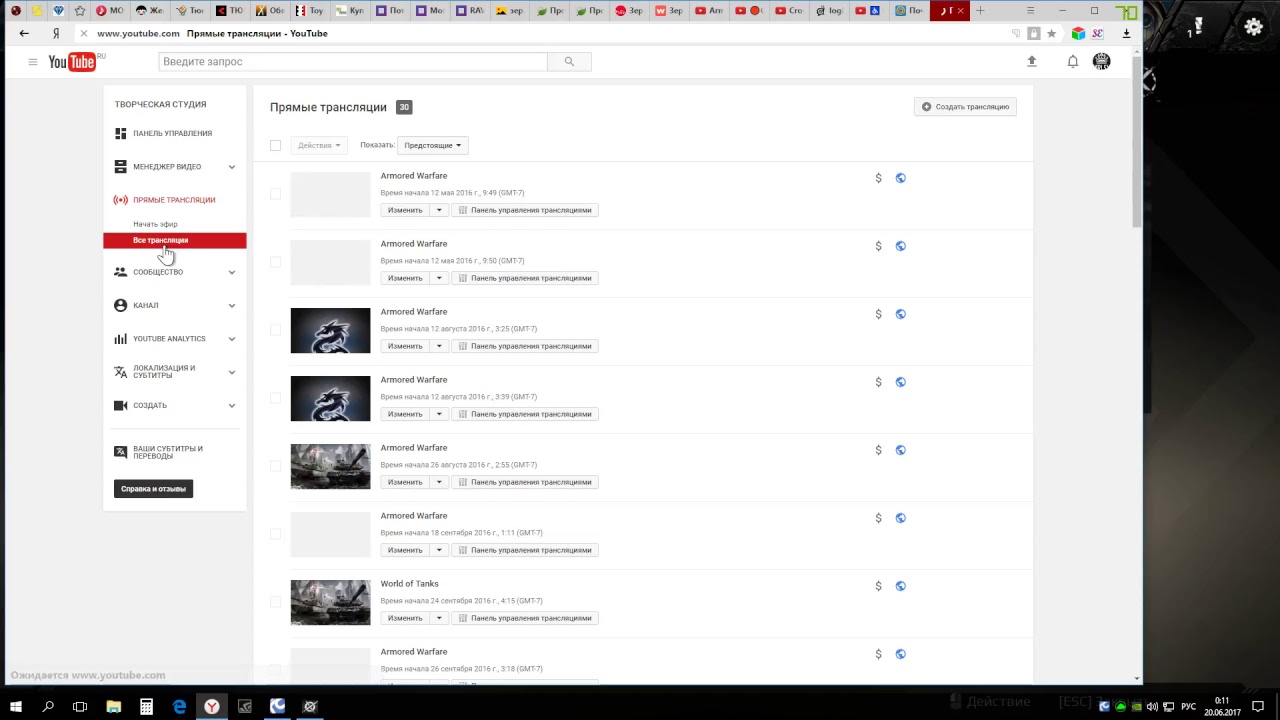Open Панель управления in sidebar
Viewport: 1280px width, 720px height.
[172, 133]
